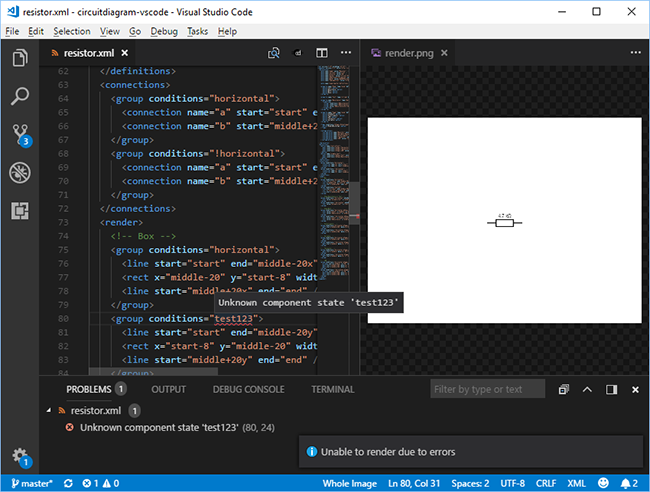Click the 'test123' value on line 80

click(x=233, y=318)
